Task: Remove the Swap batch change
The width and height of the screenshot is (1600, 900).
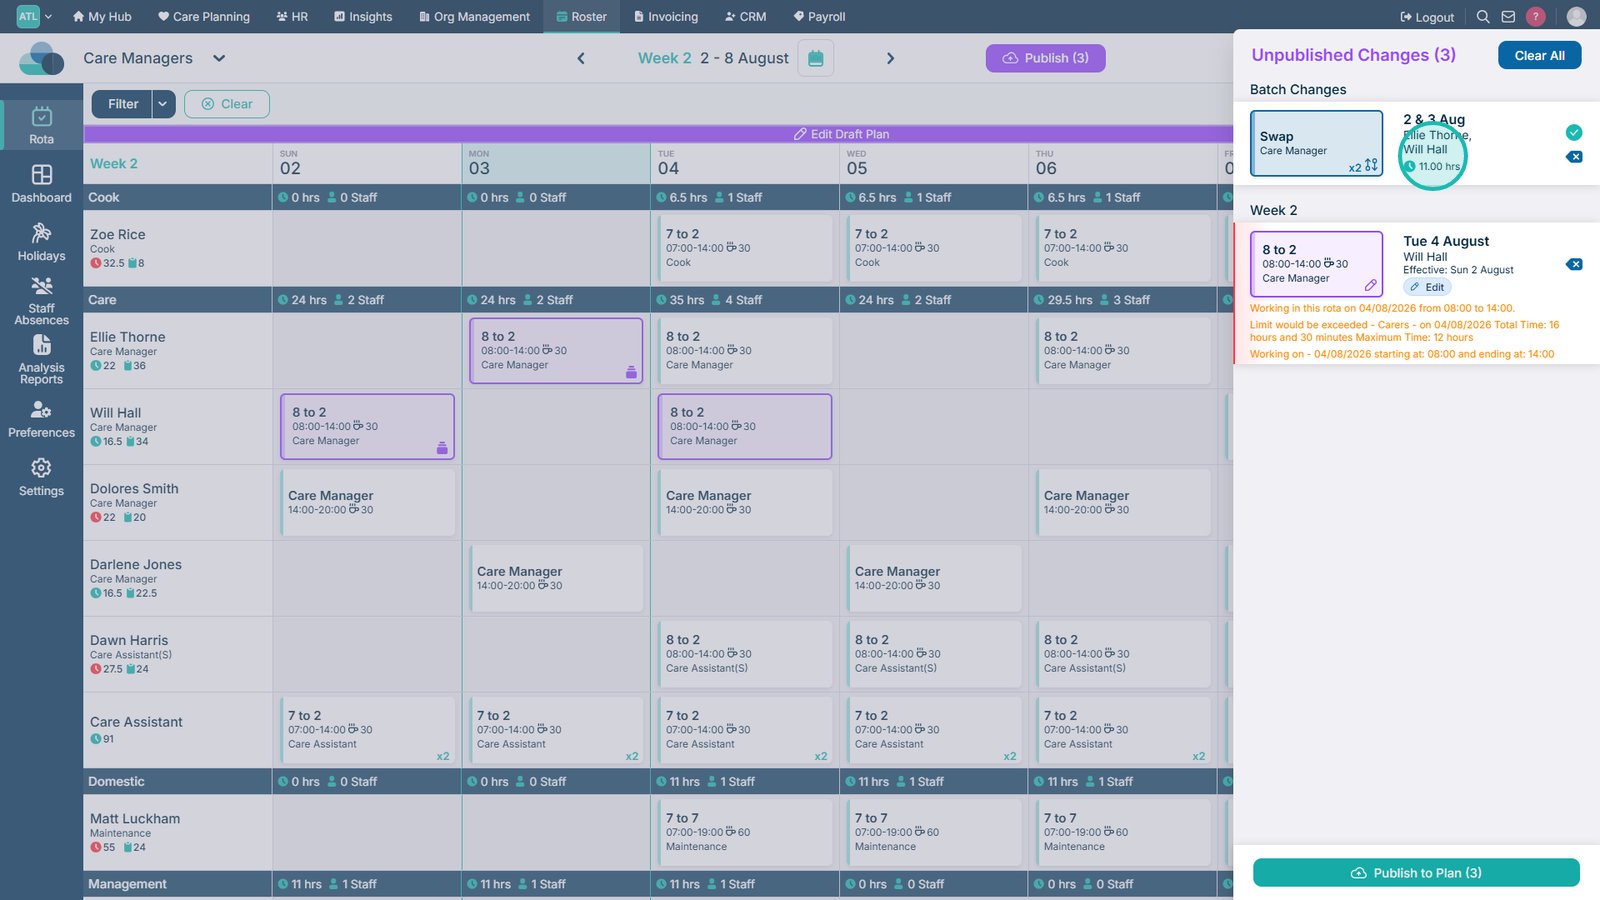Action: click(1574, 157)
